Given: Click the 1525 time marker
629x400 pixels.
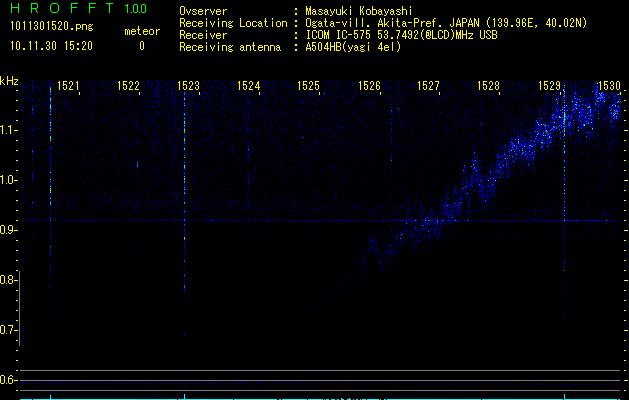Looking at the screenshot, I should pyautogui.click(x=308, y=85).
